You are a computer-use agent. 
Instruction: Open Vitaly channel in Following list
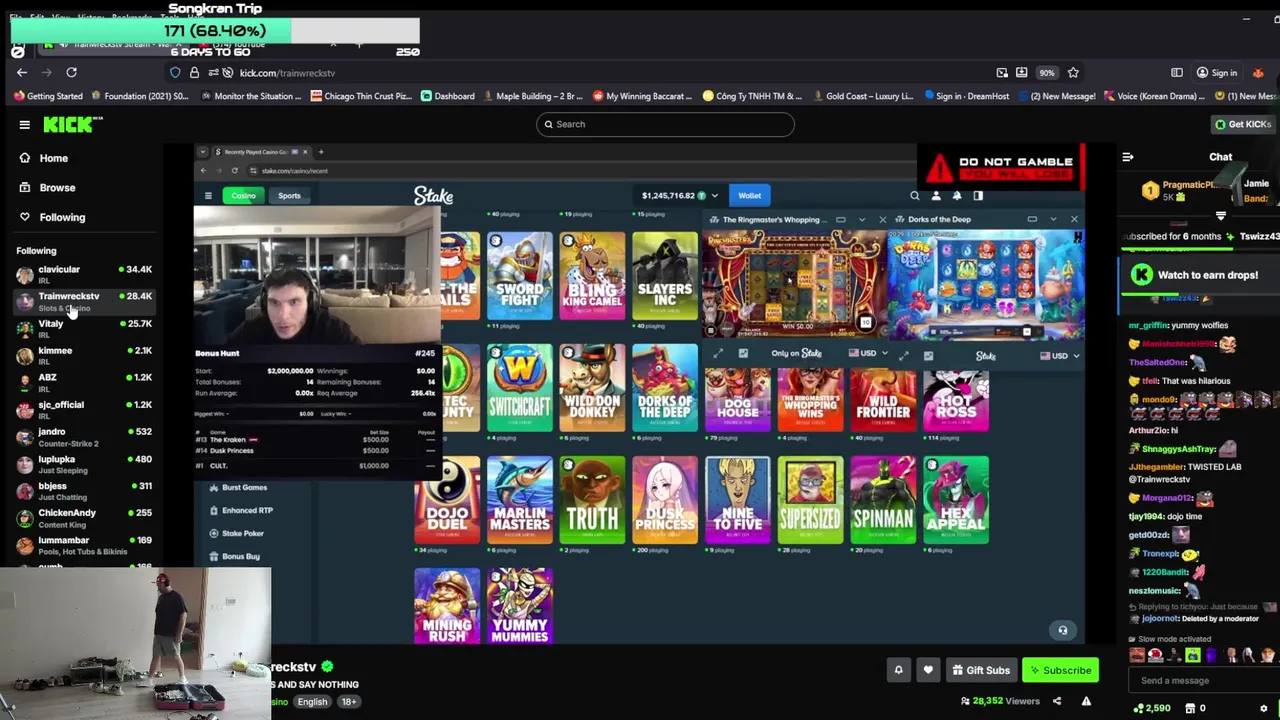(84, 328)
